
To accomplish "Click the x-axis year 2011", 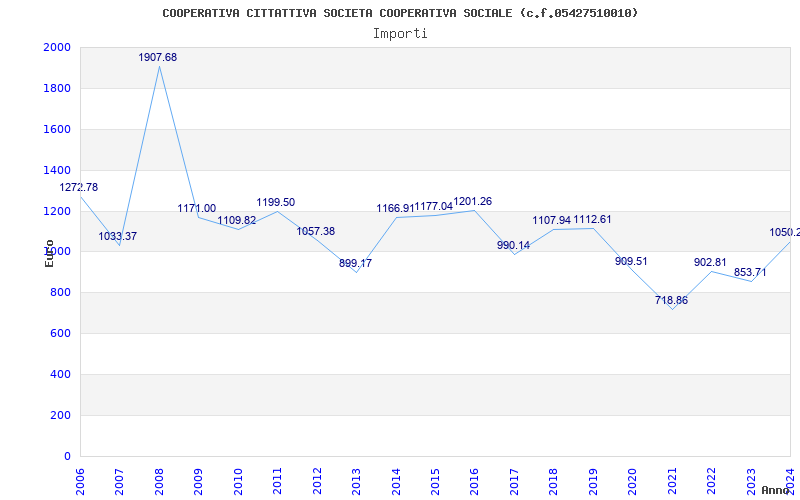I will click(x=278, y=481).
